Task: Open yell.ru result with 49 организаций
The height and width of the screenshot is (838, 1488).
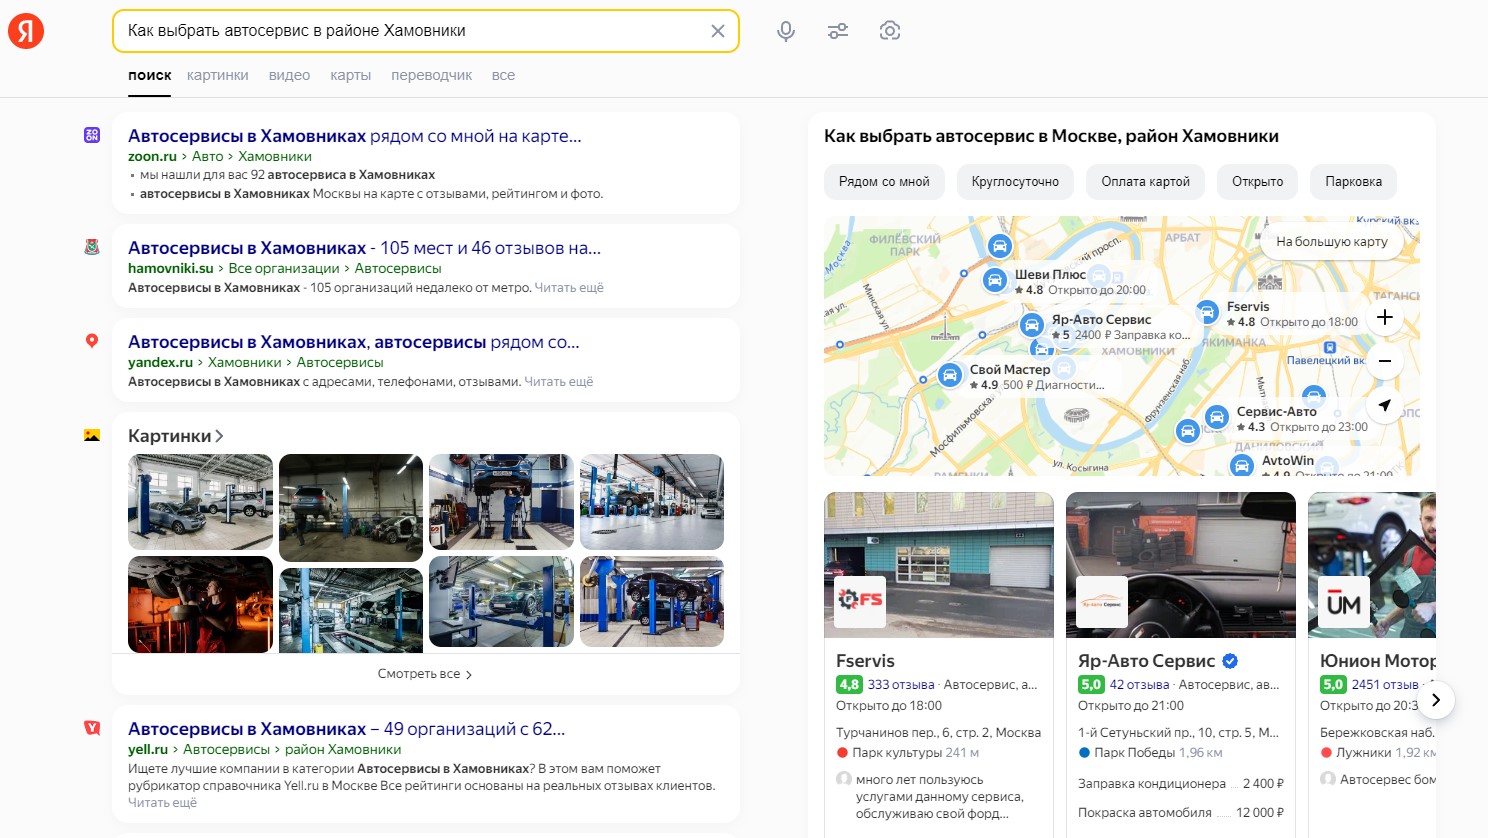Action: click(x=346, y=729)
